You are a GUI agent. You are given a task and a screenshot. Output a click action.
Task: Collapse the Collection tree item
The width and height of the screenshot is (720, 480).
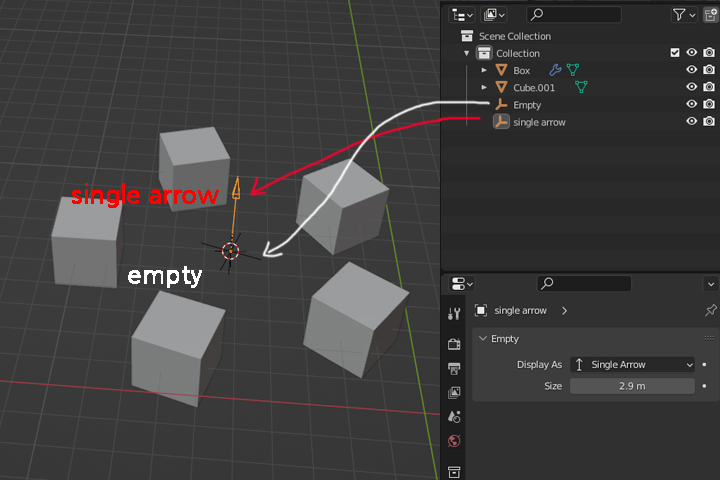click(467, 53)
